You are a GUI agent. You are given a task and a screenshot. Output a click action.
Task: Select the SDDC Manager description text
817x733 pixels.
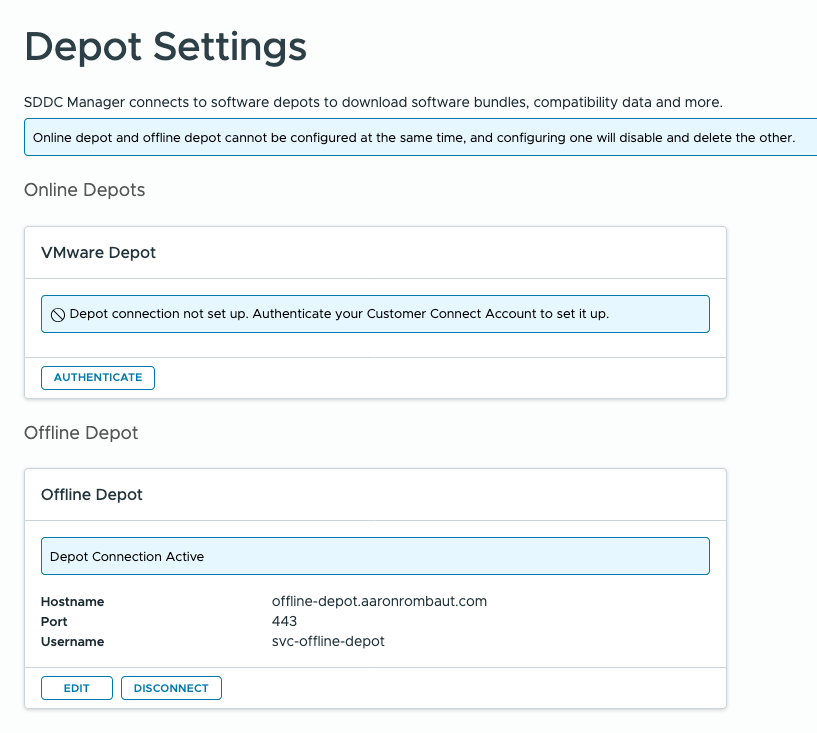[x=372, y=102]
